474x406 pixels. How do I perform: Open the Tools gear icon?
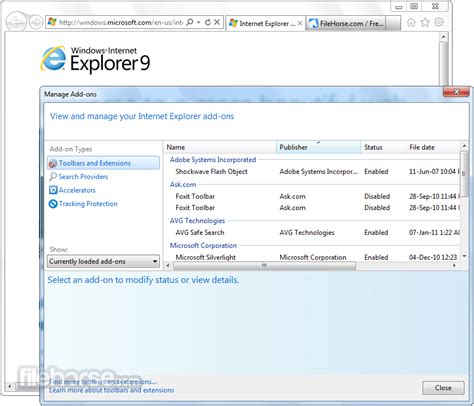coord(439,22)
